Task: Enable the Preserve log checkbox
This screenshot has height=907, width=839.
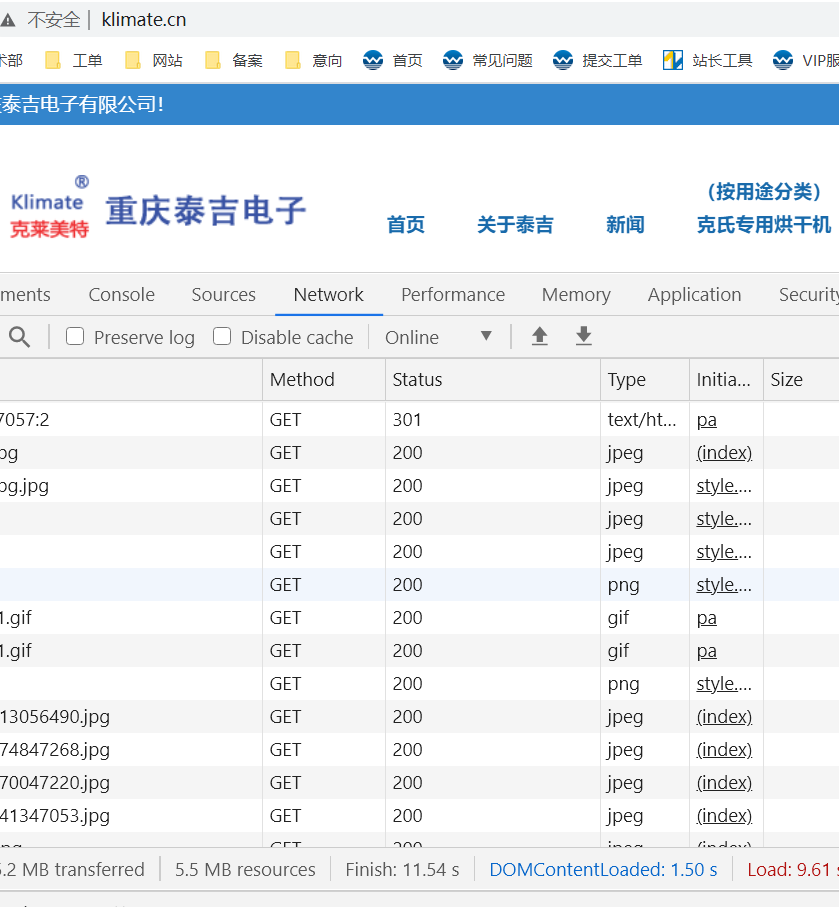Action: click(75, 337)
